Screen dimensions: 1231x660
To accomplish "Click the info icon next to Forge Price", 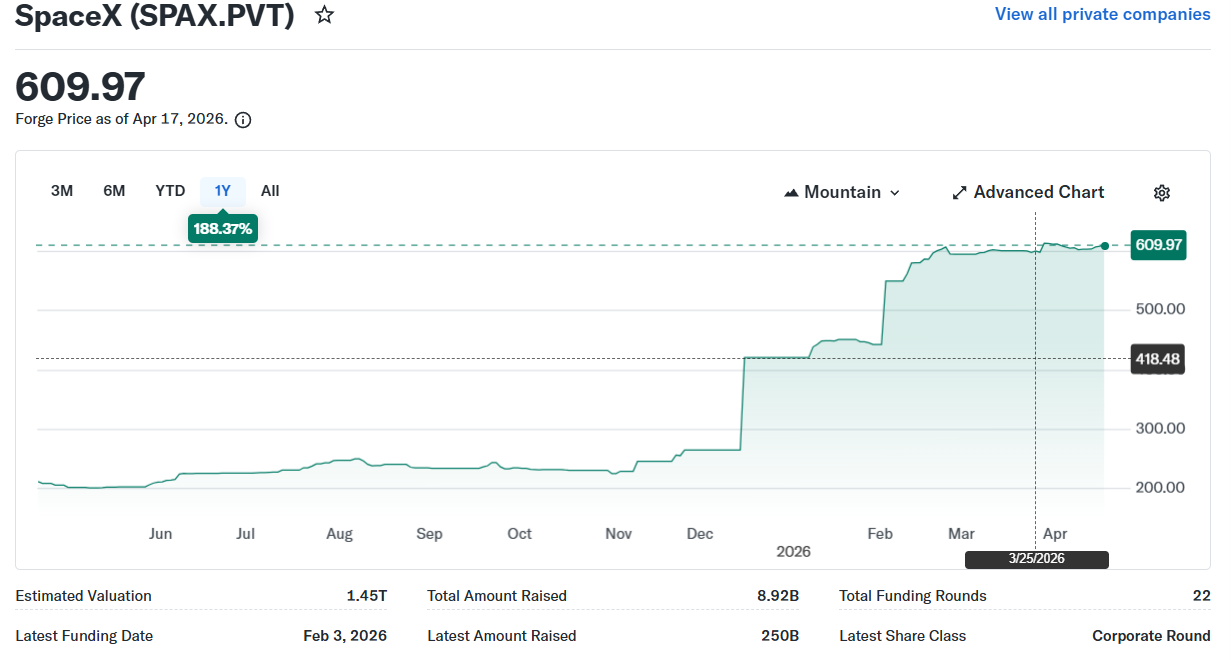I will [x=243, y=120].
